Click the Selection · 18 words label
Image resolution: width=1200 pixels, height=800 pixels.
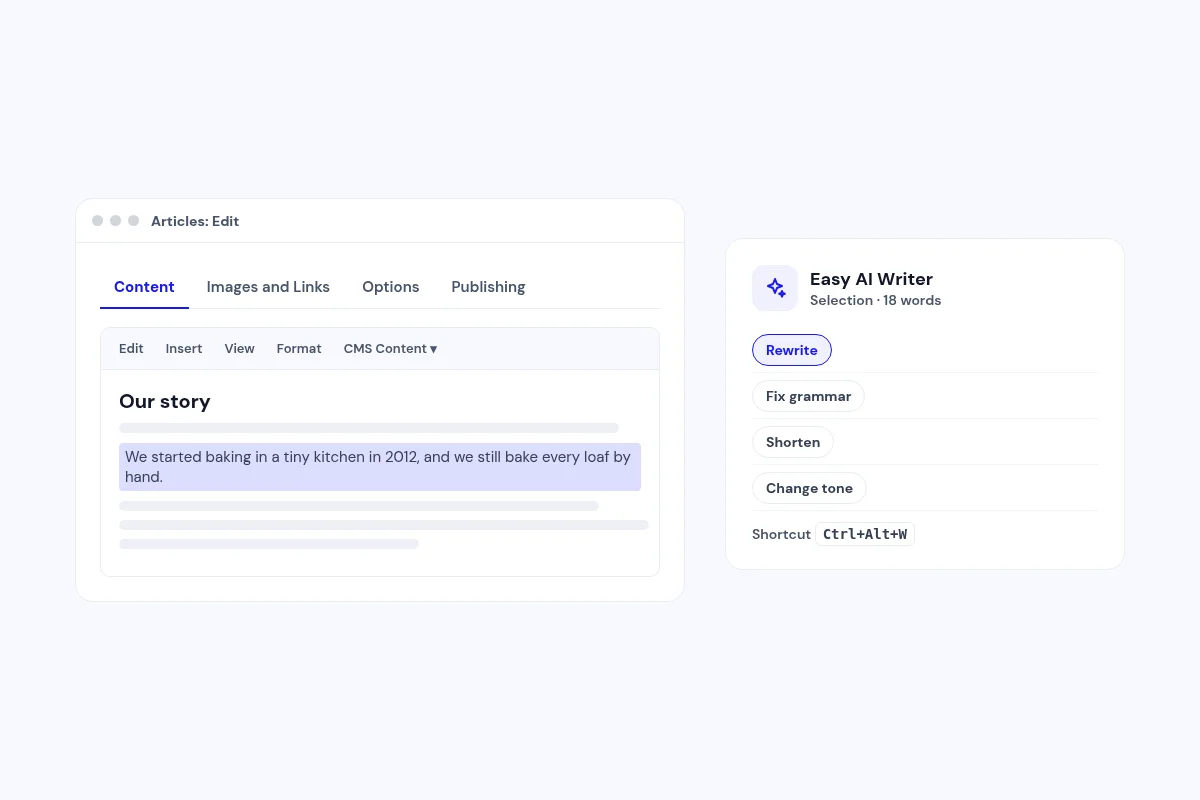tap(875, 301)
